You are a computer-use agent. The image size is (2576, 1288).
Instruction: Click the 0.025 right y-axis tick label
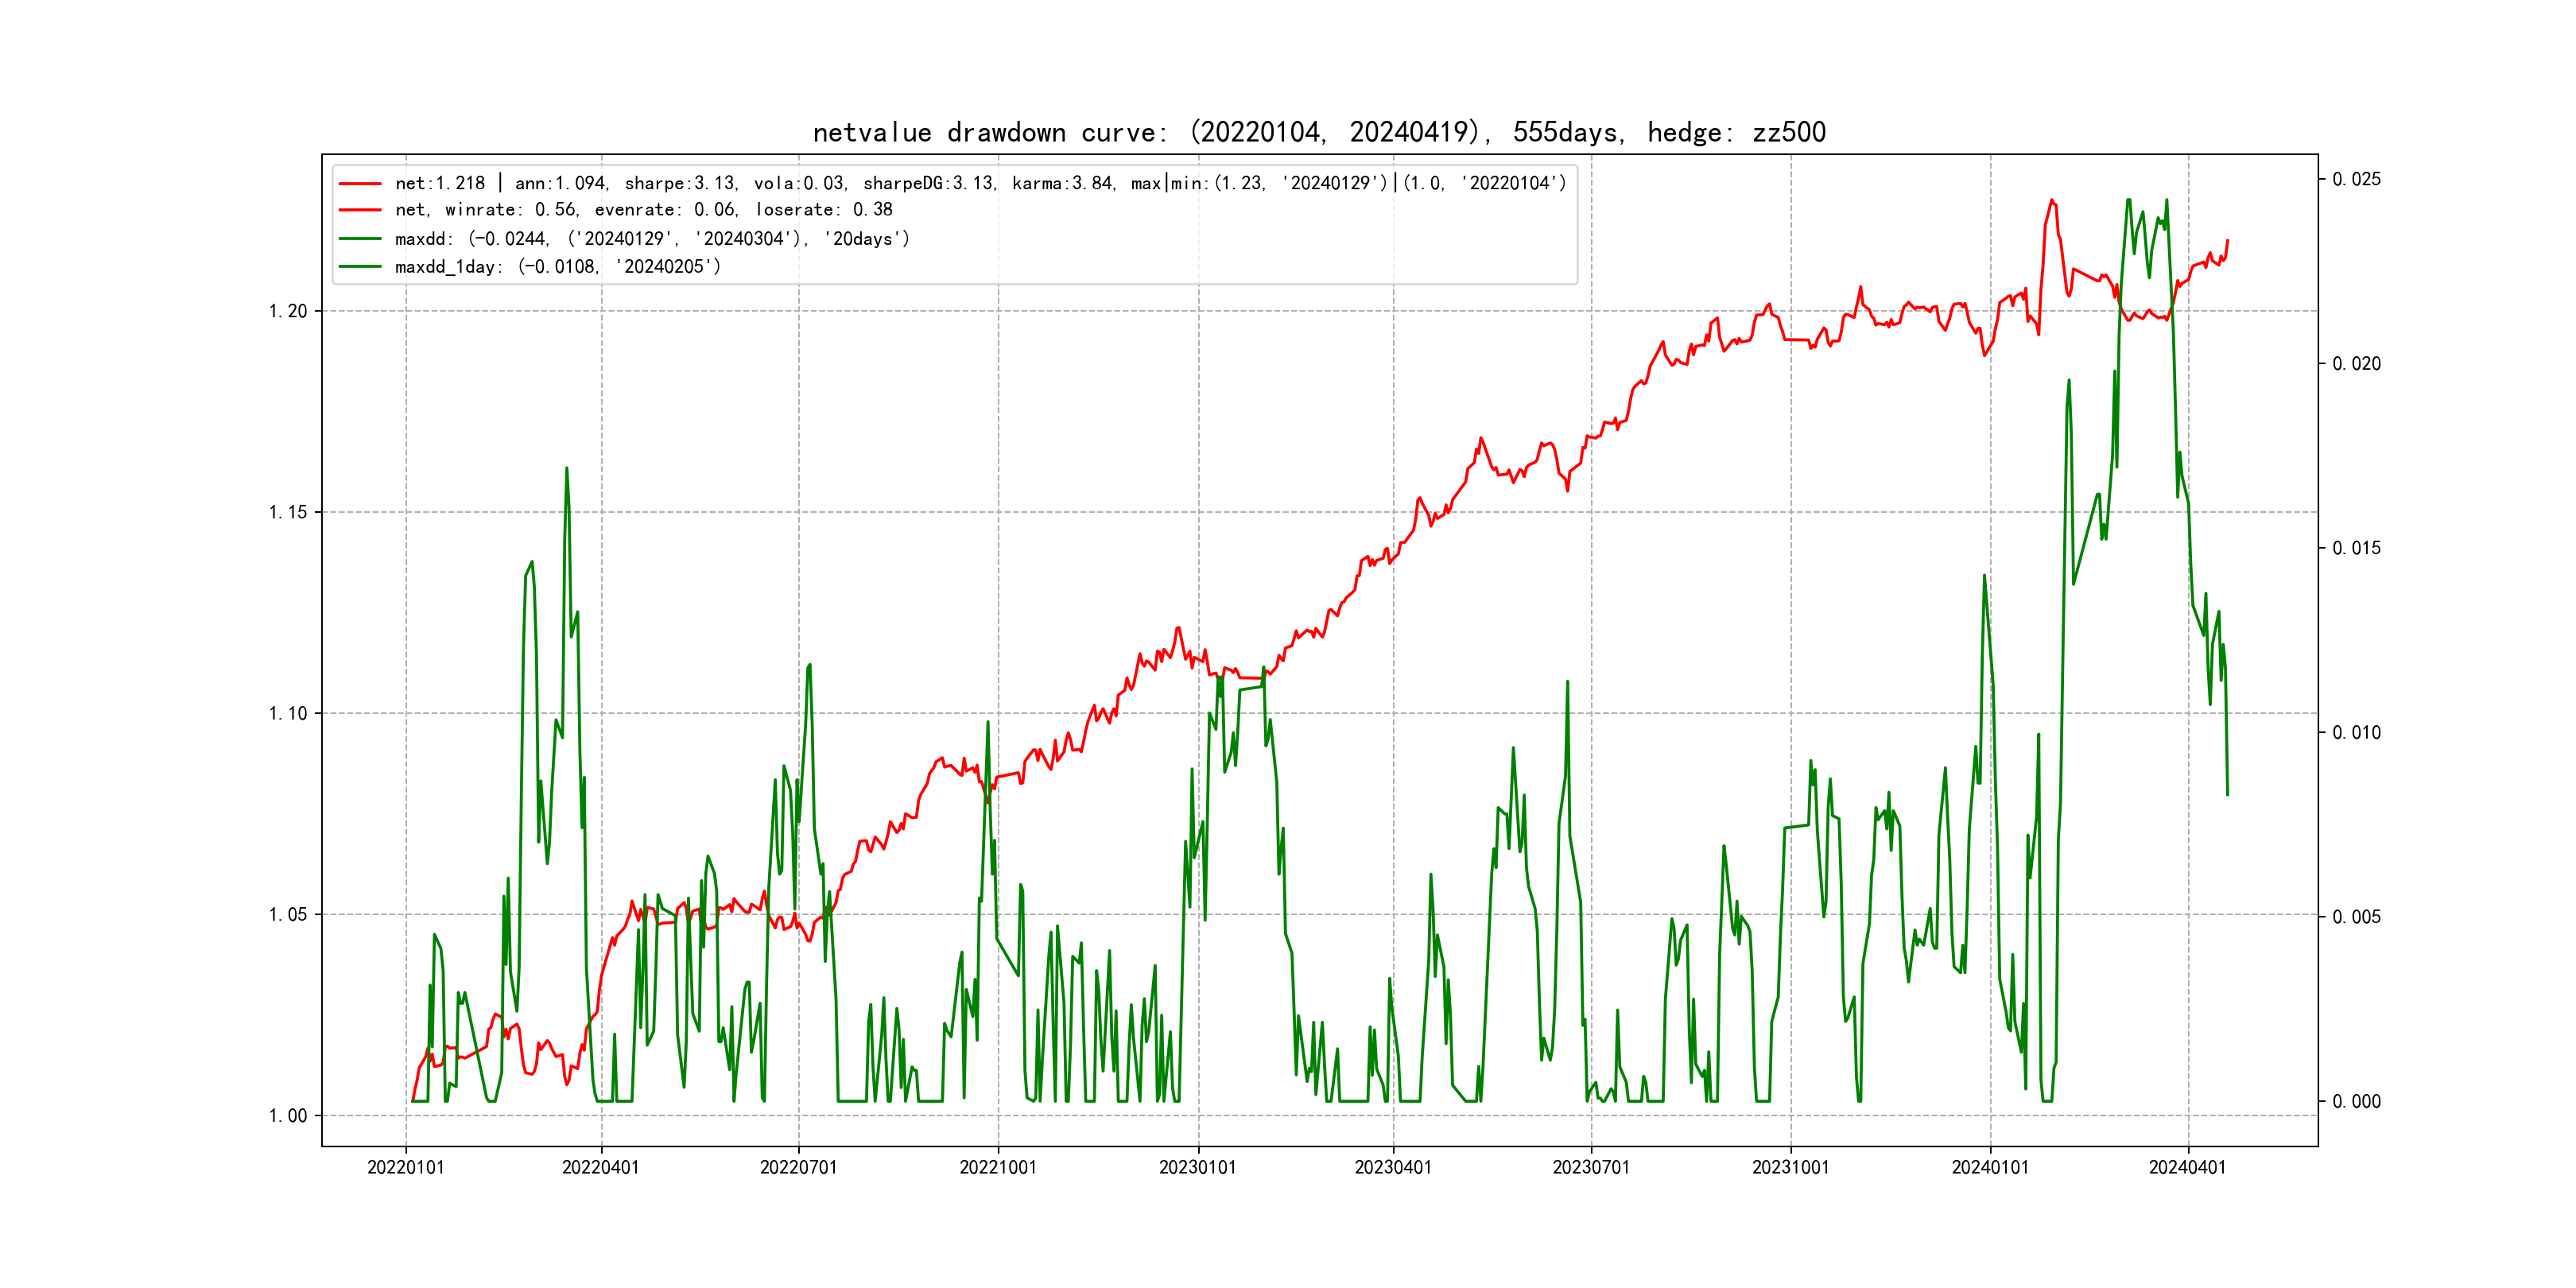(2356, 179)
